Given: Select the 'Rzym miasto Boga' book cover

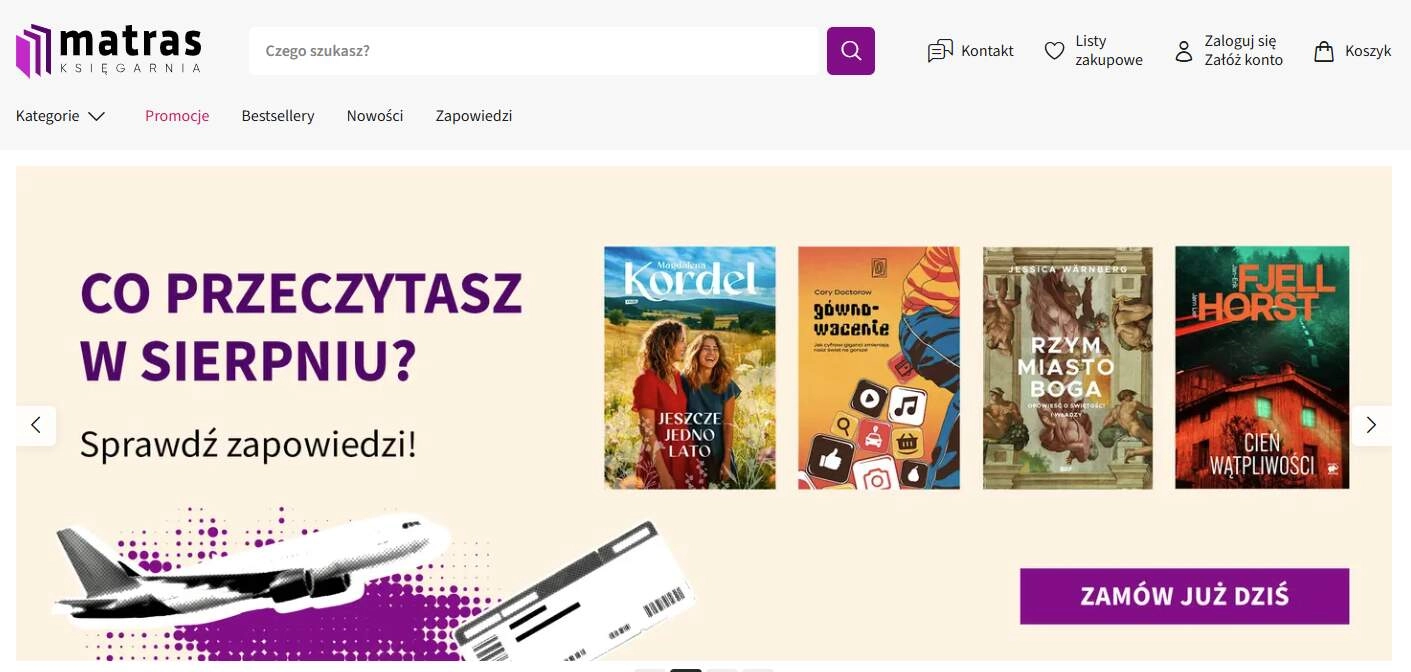Looking at the screenshot, I should (1067, 368).
